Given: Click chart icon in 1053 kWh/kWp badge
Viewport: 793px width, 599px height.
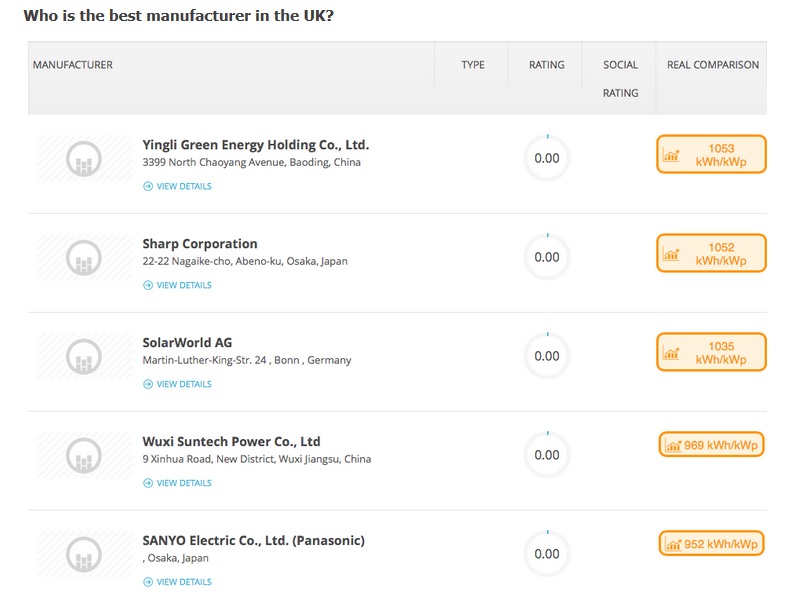Looking at the screenshot, I should click(671, 156).
